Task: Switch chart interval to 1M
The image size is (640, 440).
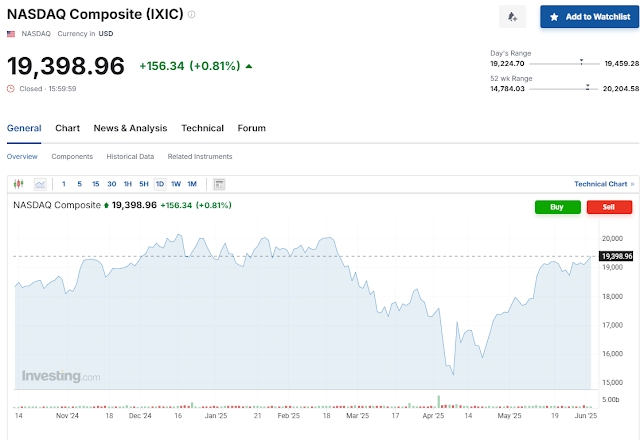Action: tap(192, 184)
